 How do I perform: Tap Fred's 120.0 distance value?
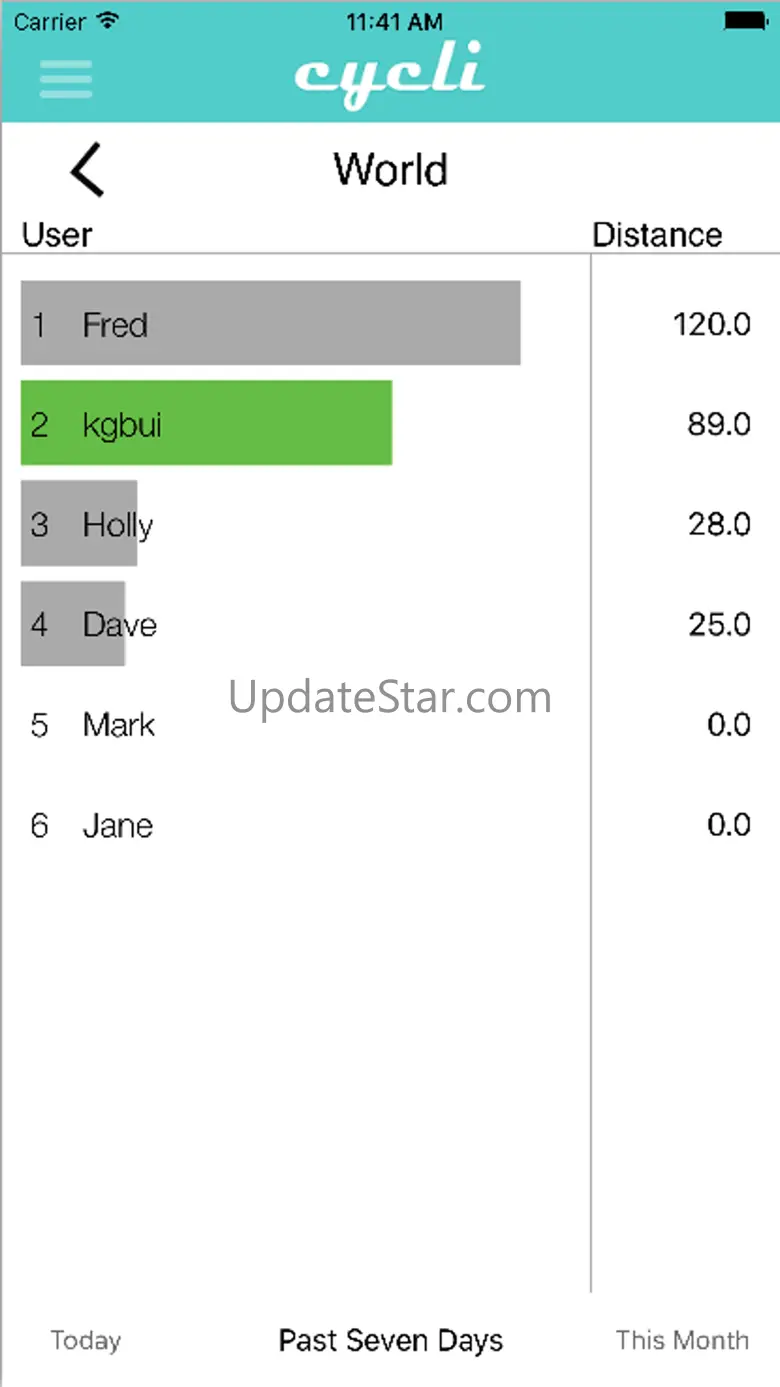tap(711, 324)
